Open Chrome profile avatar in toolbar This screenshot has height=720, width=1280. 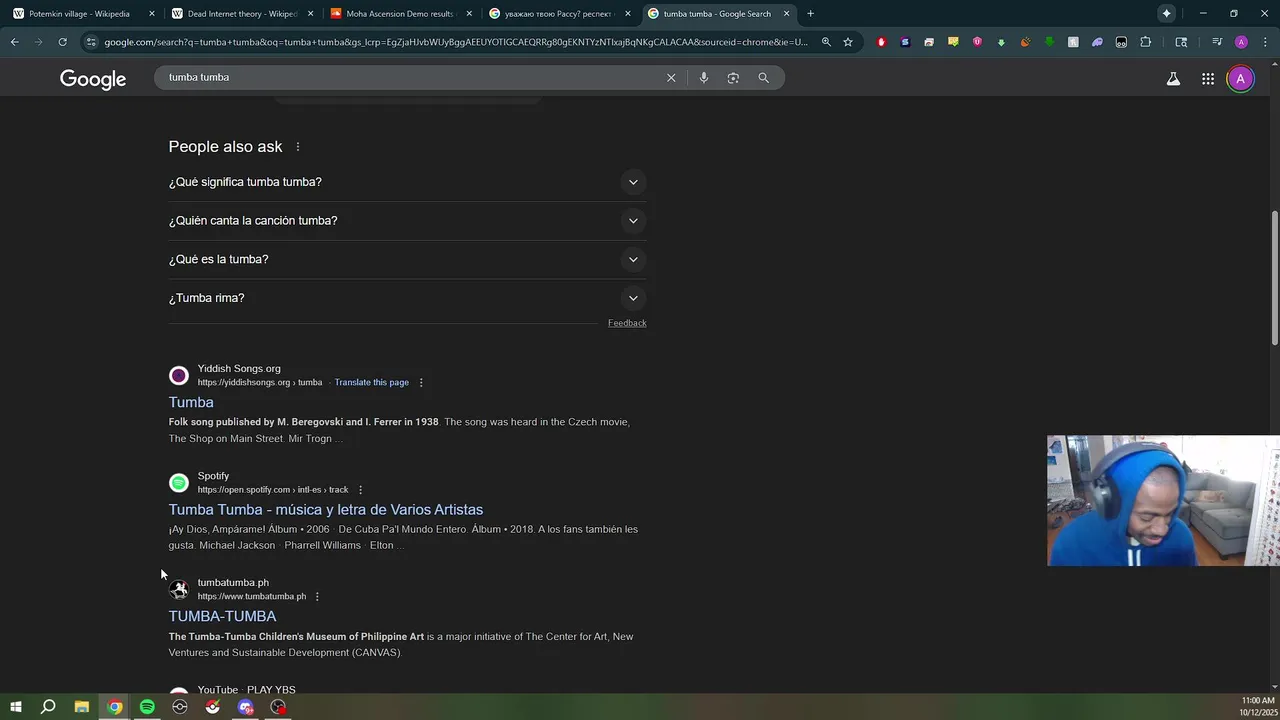click(x=1241, y=42)
